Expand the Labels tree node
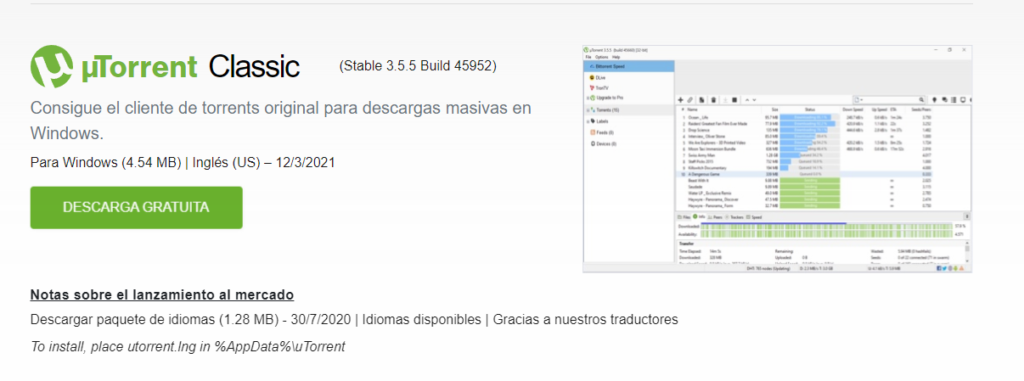This screenshot has height=381, width=1024. 587,122
